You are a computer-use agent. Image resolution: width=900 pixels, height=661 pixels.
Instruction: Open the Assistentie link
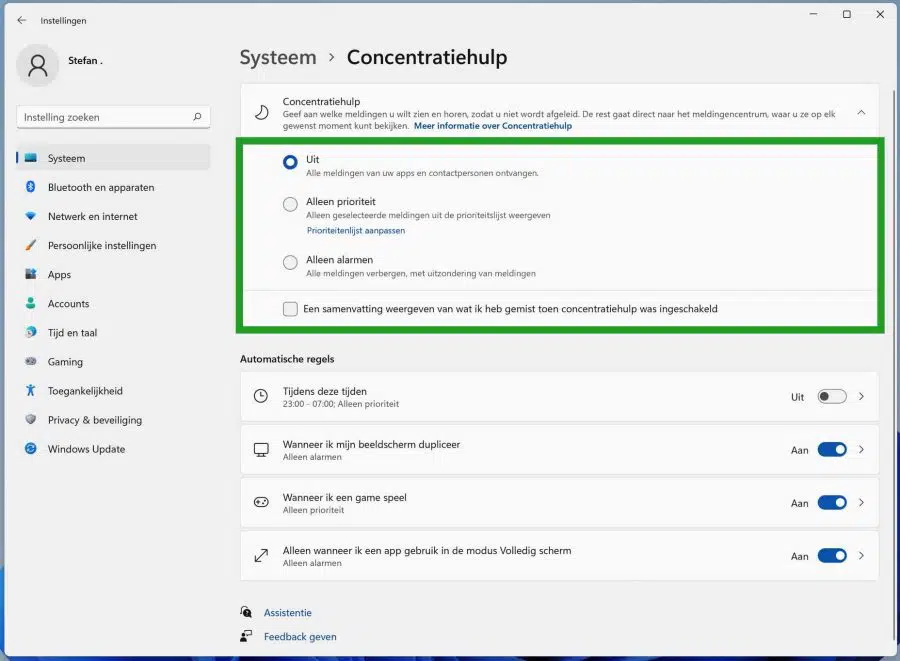click(x=288, y=613)
